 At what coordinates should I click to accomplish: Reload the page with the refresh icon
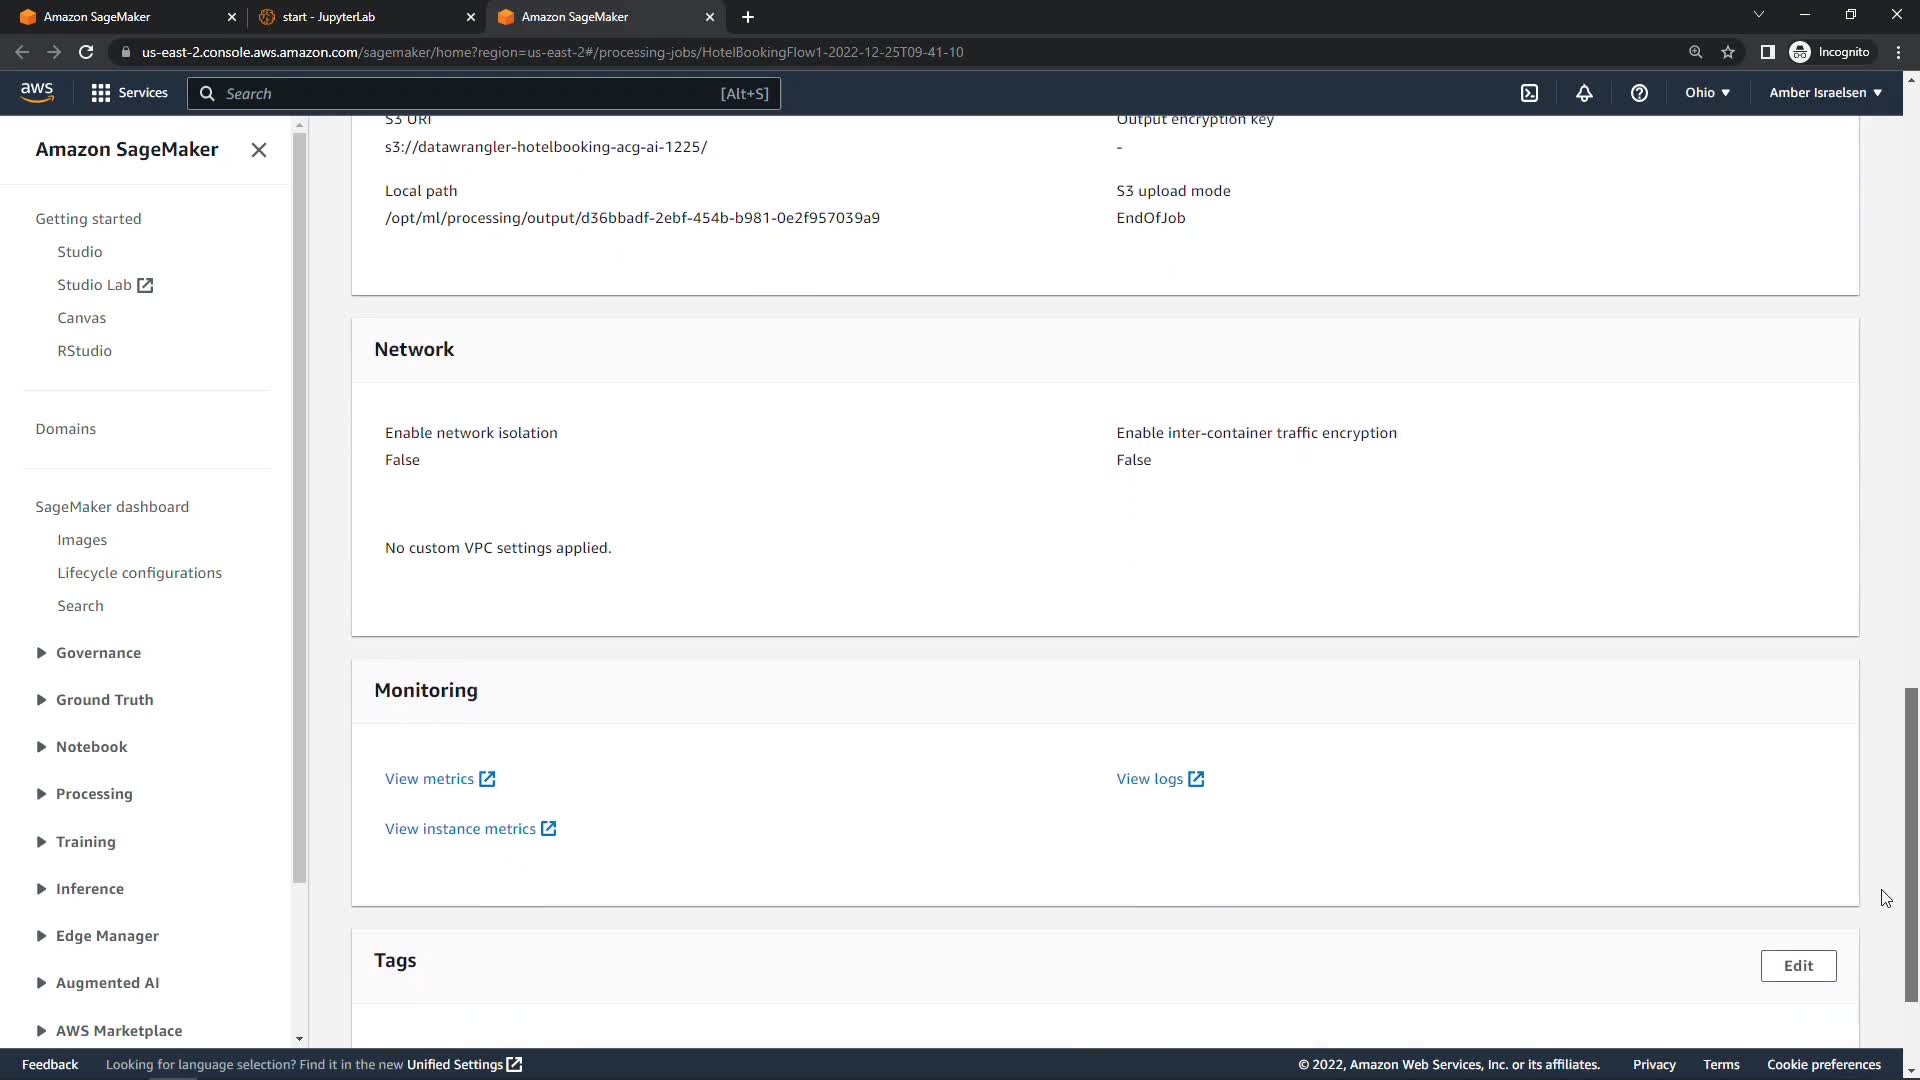point(86,52)
